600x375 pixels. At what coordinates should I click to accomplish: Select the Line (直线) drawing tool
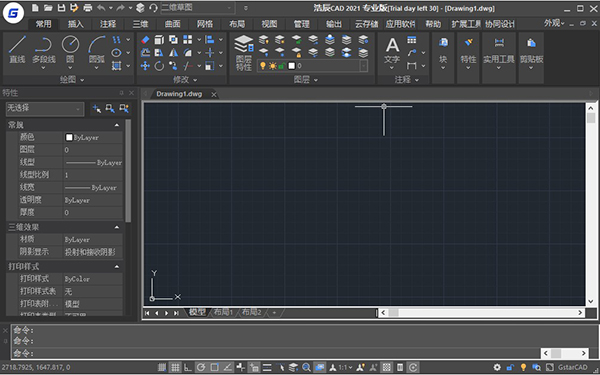pos(17,50)
